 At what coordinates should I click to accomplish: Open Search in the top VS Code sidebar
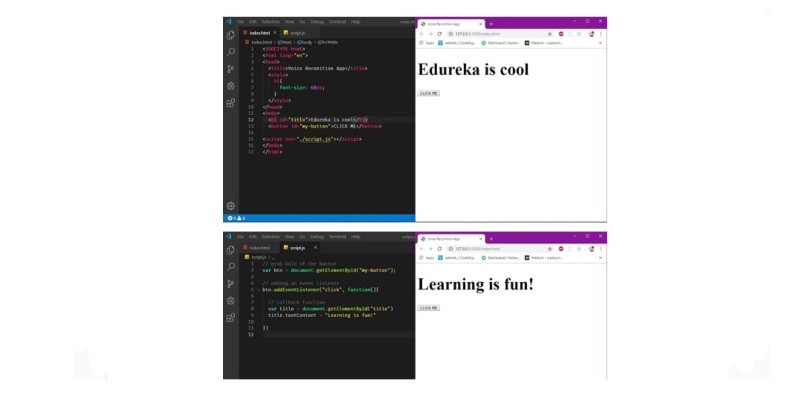[x=231, y=52]
